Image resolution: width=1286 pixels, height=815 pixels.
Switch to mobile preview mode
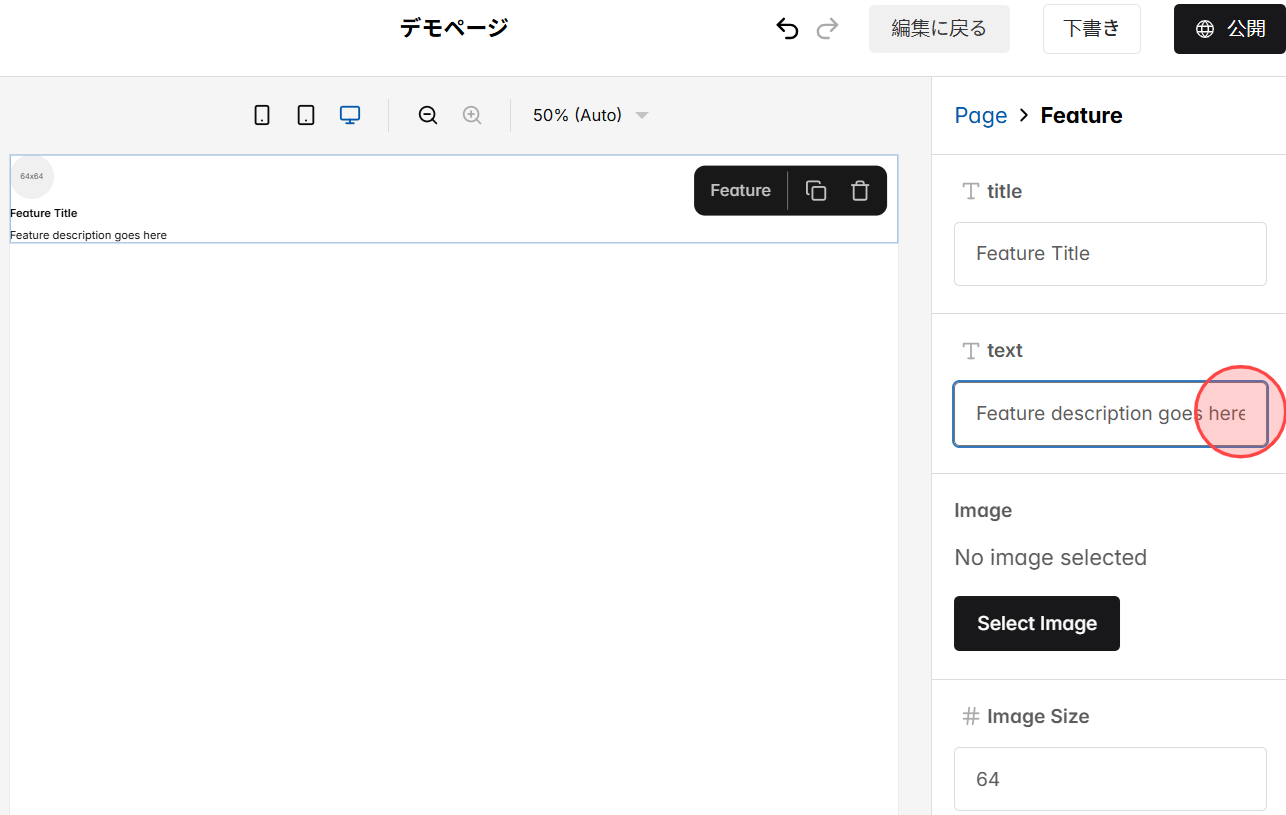pos(261,114)
